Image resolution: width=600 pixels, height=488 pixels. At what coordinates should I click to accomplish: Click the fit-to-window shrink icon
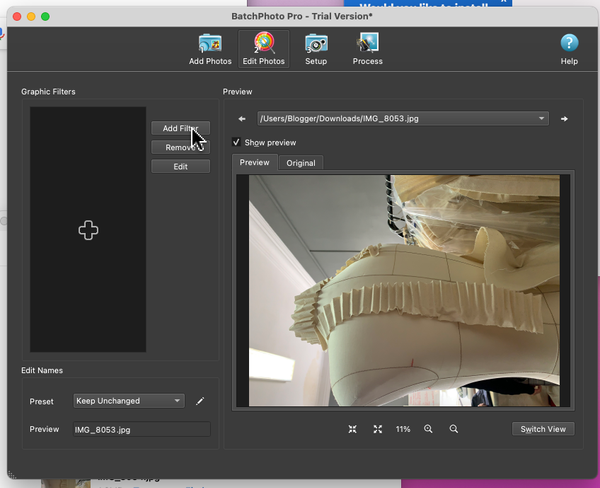pos(353,429)
